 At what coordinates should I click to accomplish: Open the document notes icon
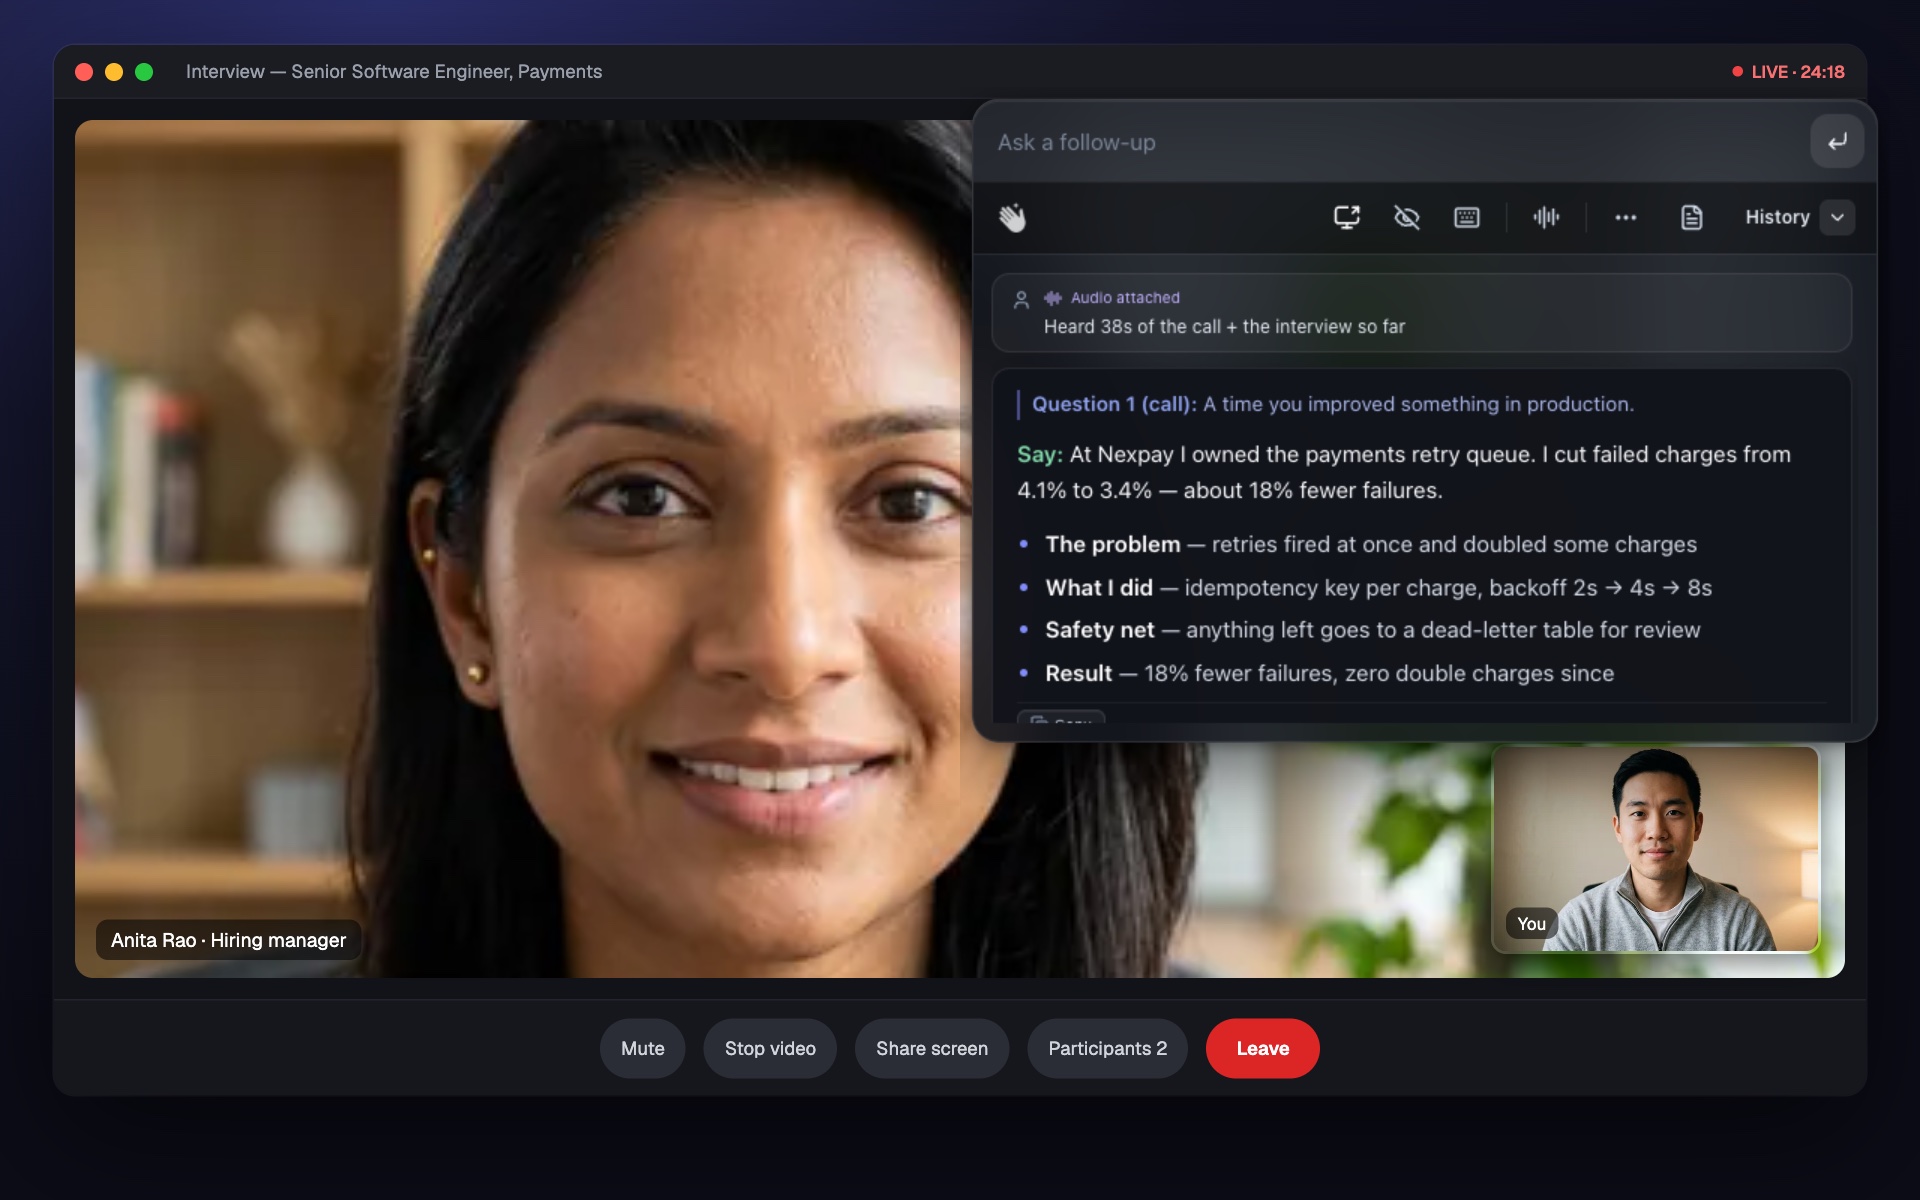tap(1691, 217)
